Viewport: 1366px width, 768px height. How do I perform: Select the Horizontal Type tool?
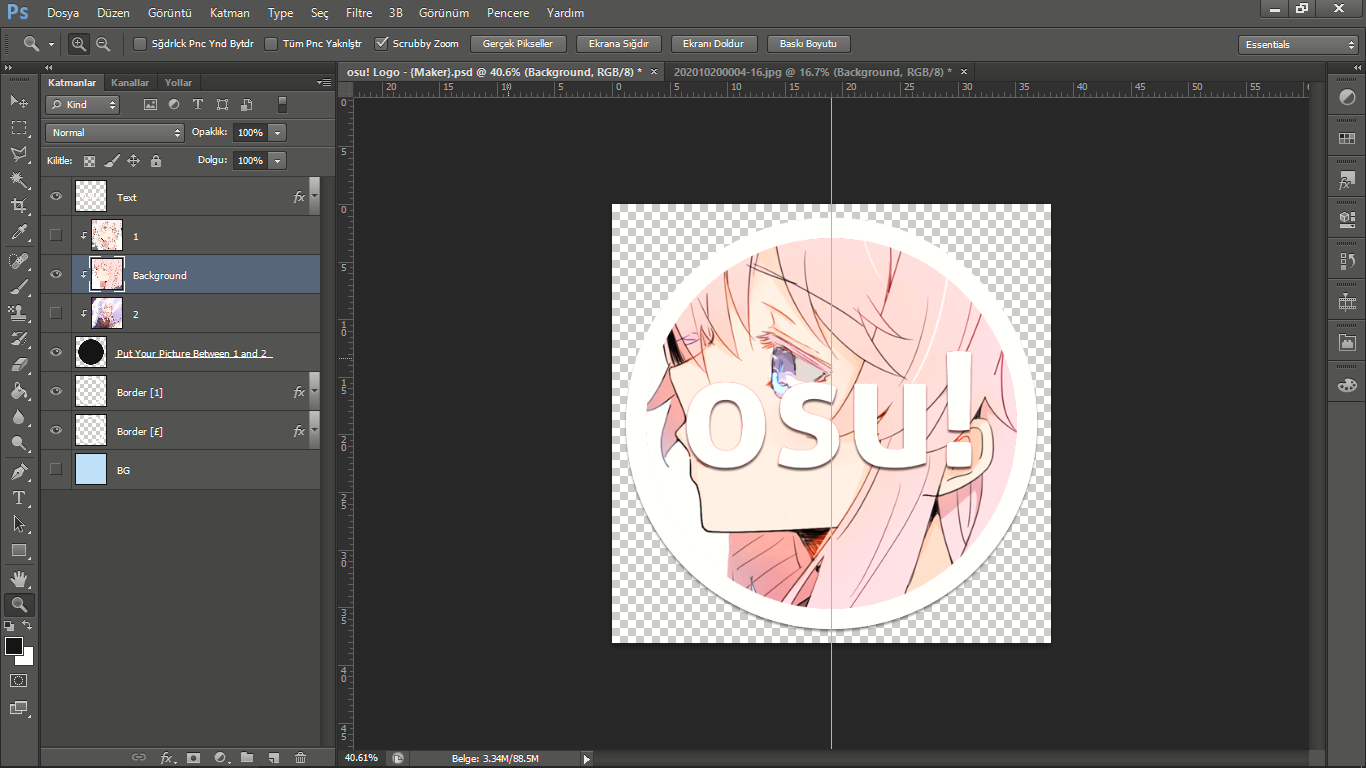point(19,498)
